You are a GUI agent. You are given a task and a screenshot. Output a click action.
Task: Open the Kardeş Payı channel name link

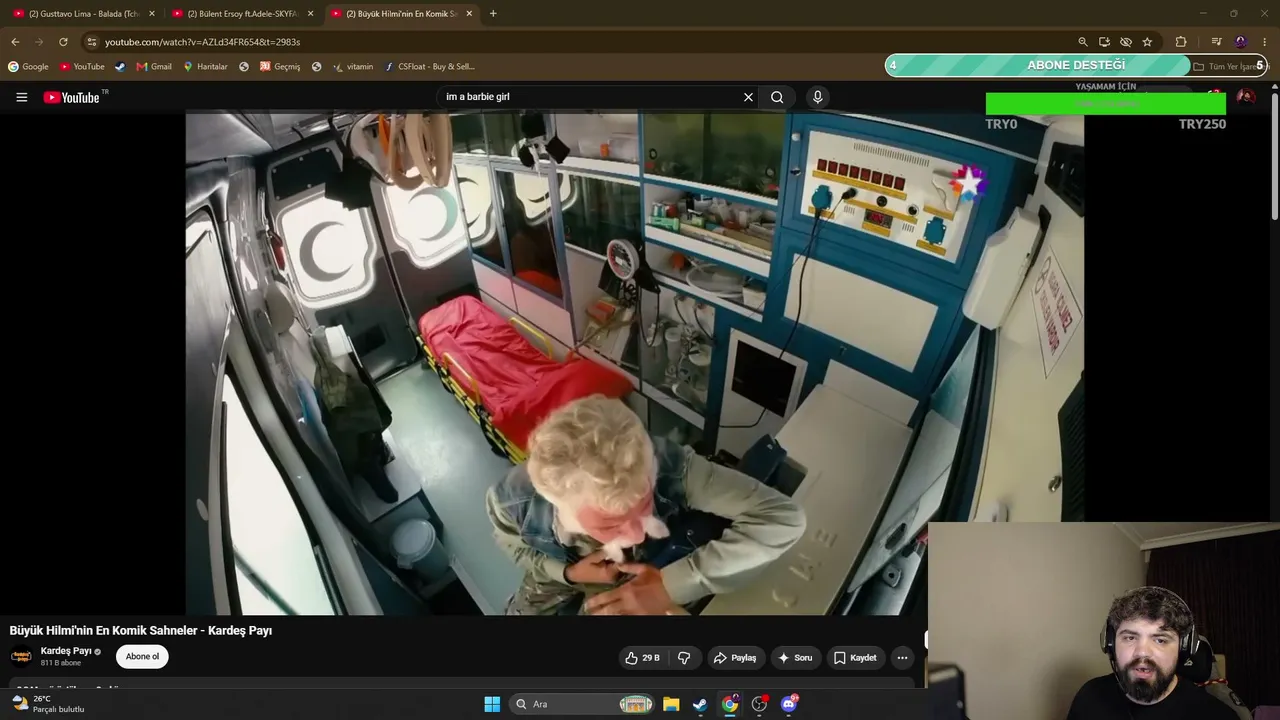[x=66, y=651]
